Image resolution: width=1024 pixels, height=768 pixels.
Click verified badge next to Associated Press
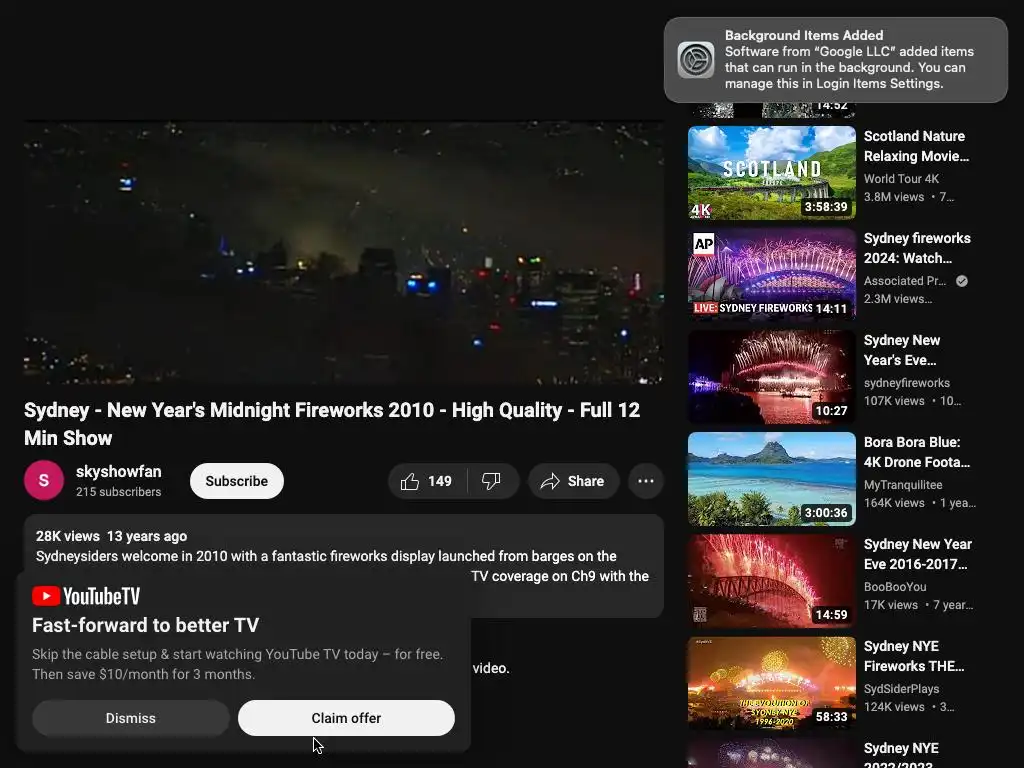pyautogui.click(x=961, y=281)
